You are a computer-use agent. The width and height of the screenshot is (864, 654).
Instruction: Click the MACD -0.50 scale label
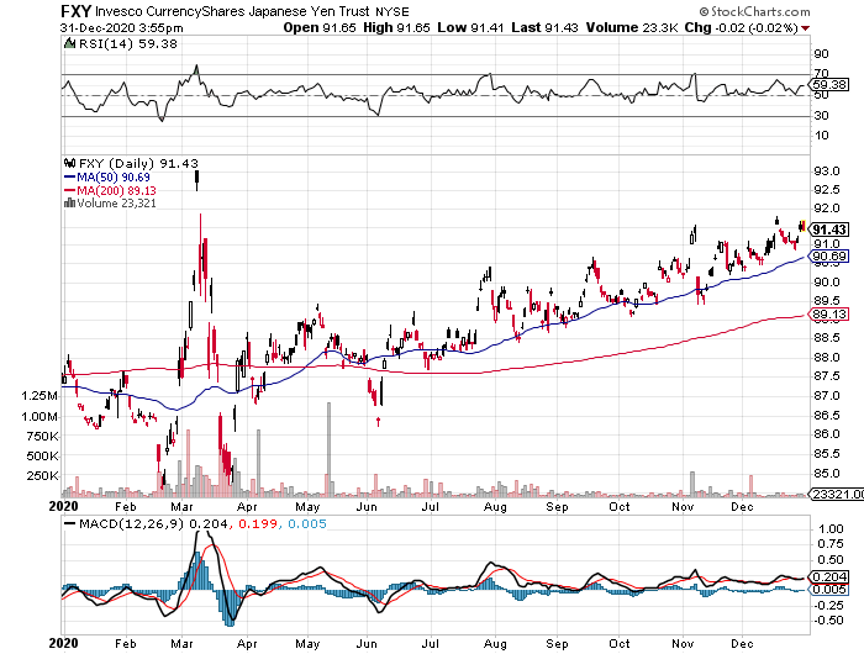[829, 620]
